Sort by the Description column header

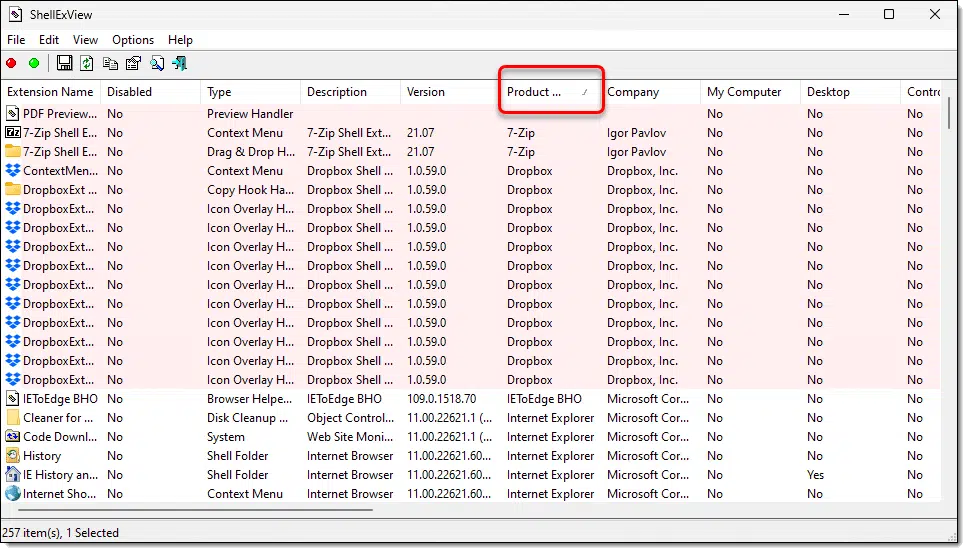click(x=351, y=92)
